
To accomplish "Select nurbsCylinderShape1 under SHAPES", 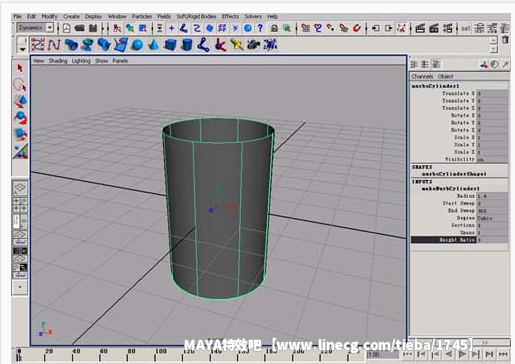I will pos(454,174).
